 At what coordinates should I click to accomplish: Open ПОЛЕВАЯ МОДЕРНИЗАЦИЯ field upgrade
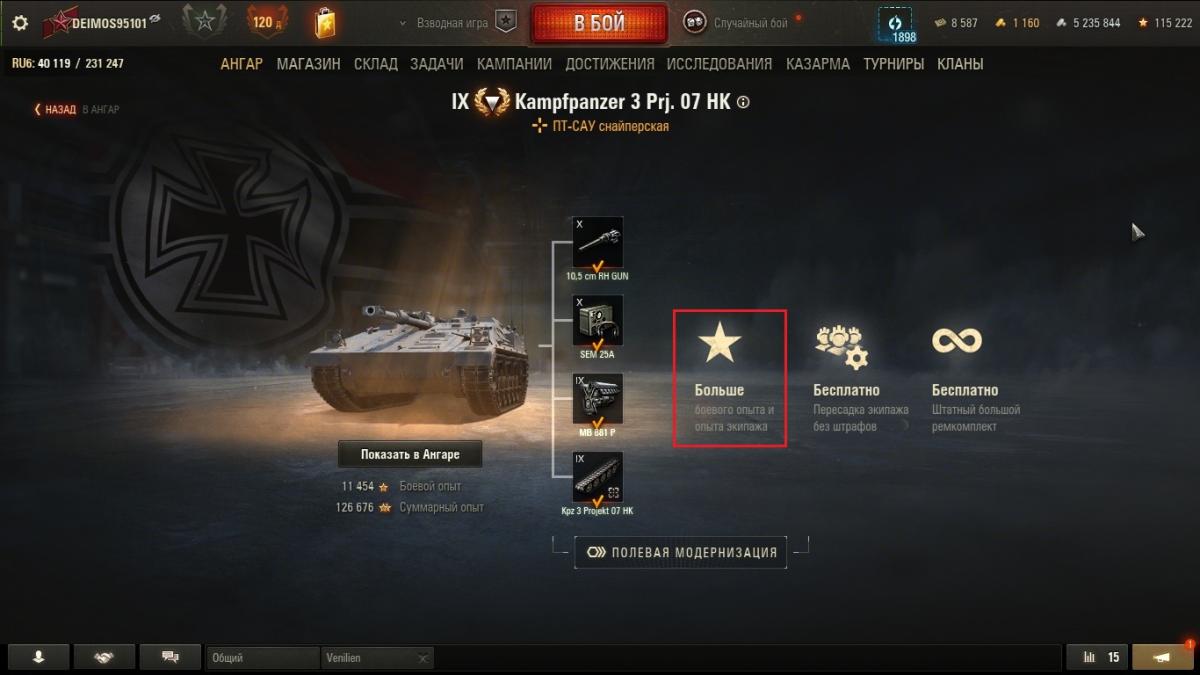(681, 552)
